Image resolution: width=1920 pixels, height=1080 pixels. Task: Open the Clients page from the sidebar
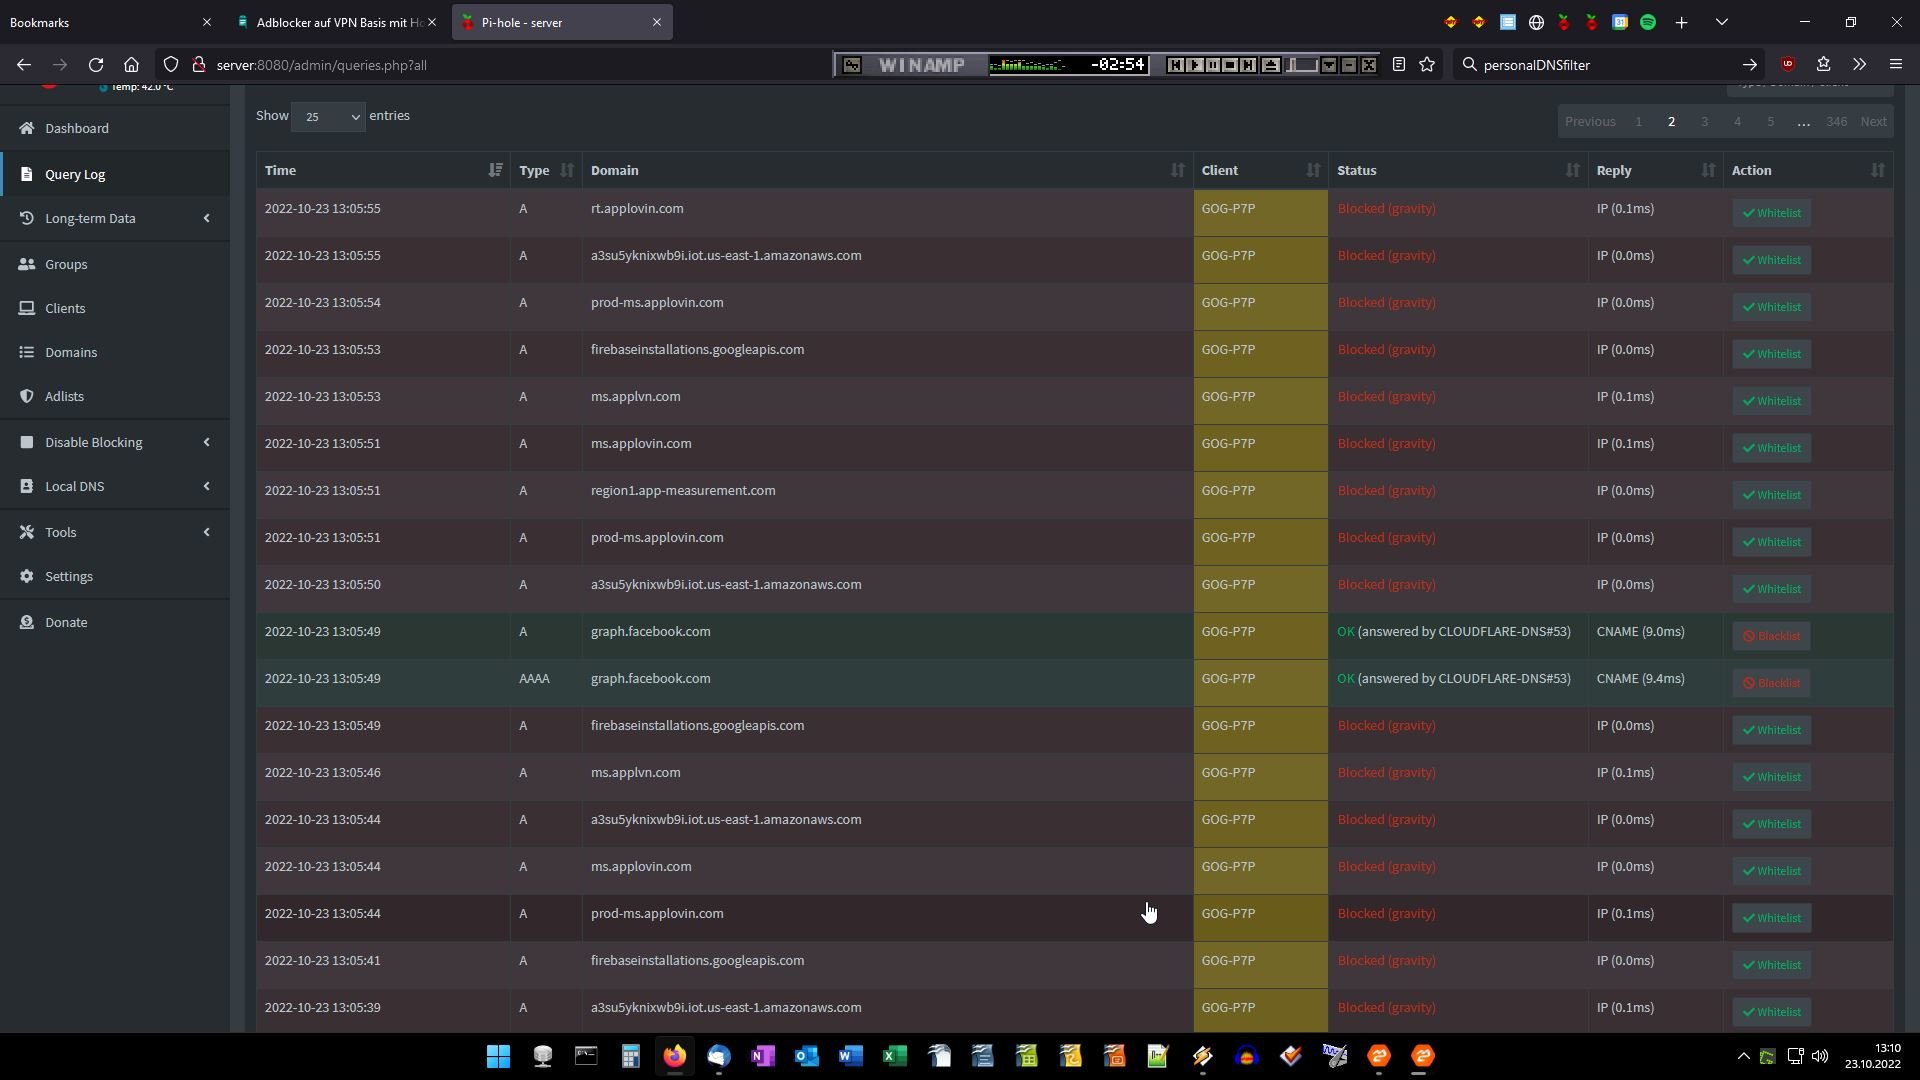(64, 308)
